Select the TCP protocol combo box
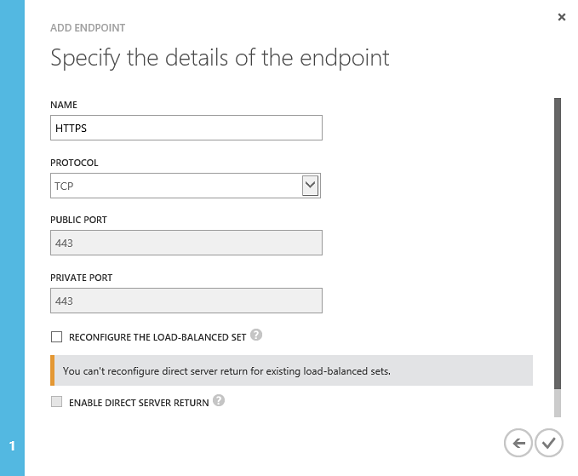The width and height of the screenshot is (578, 476). pyautogui.click(x=185, y=185)
